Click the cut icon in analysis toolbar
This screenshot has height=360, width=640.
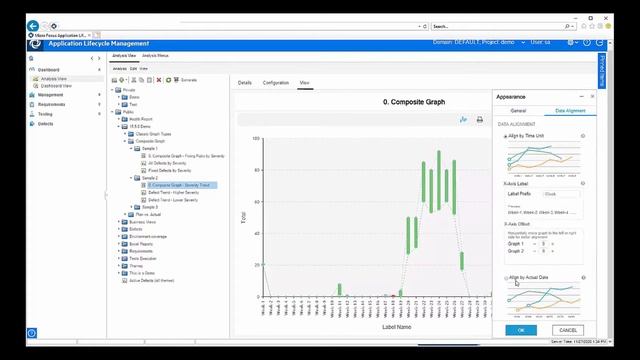[x=133, y=80]
